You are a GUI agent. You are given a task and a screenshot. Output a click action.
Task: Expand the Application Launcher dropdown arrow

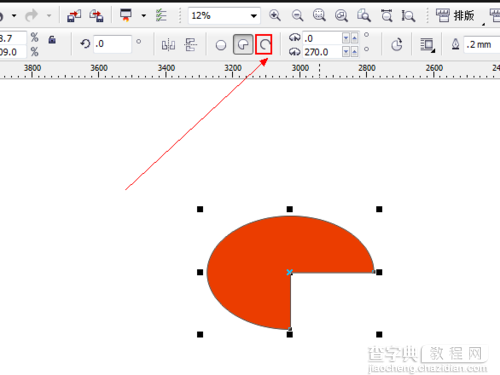[144, 16]
